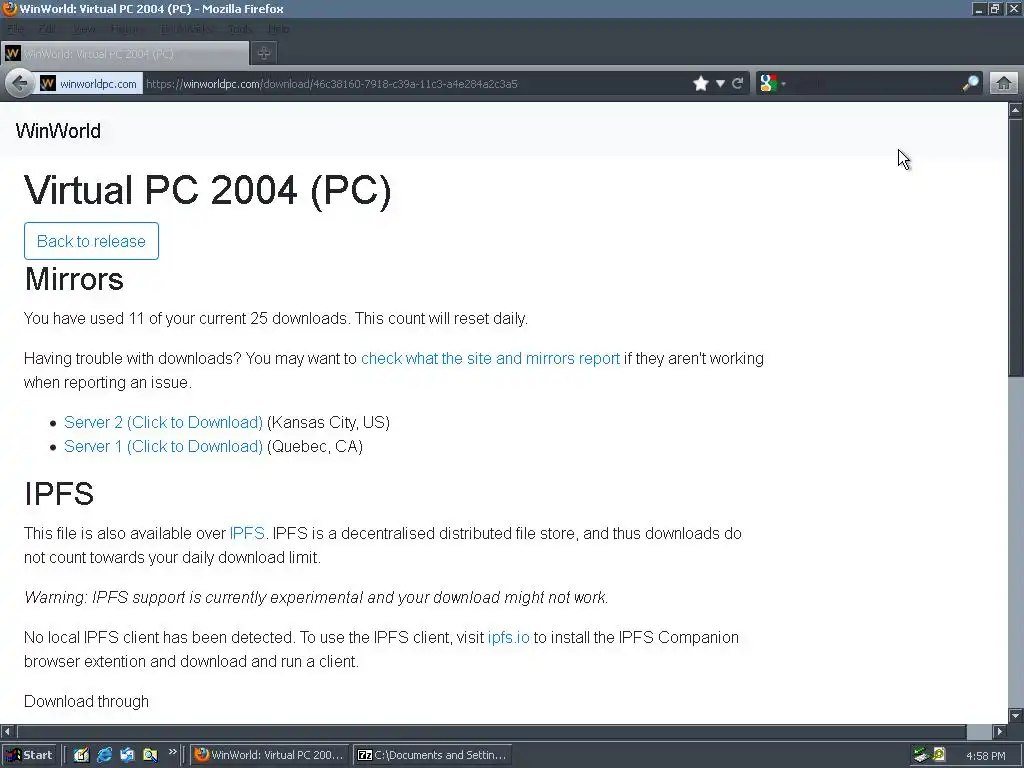
Task: Restore the Firefox window size
Action: tap(995, 9)
